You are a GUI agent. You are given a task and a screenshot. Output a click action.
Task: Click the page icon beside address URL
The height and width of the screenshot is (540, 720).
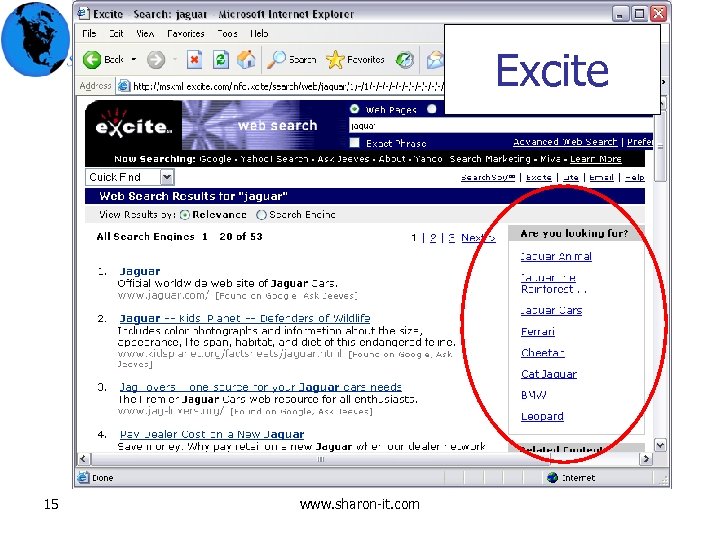(124, 86)
